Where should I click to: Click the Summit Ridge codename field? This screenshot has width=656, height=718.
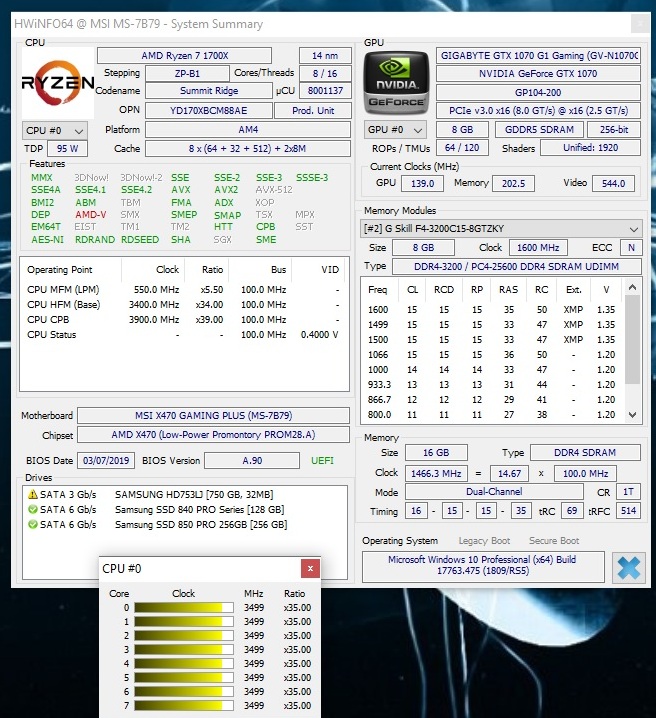click(x=209, y=91)
